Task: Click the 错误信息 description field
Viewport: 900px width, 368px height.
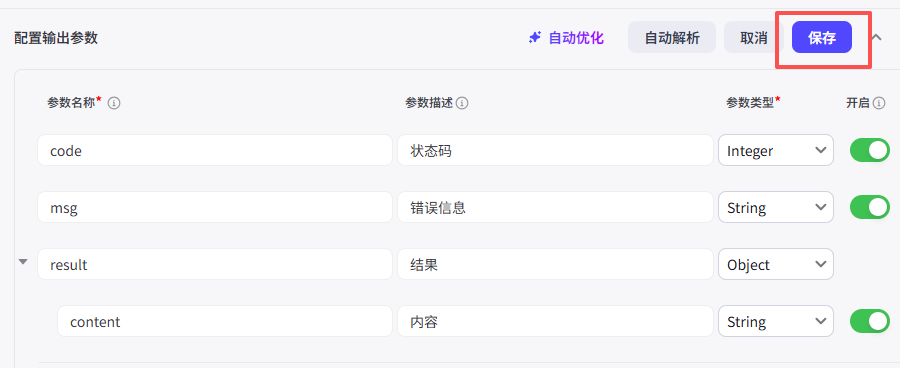Action: pyautogui.click(x=555, y=207)
